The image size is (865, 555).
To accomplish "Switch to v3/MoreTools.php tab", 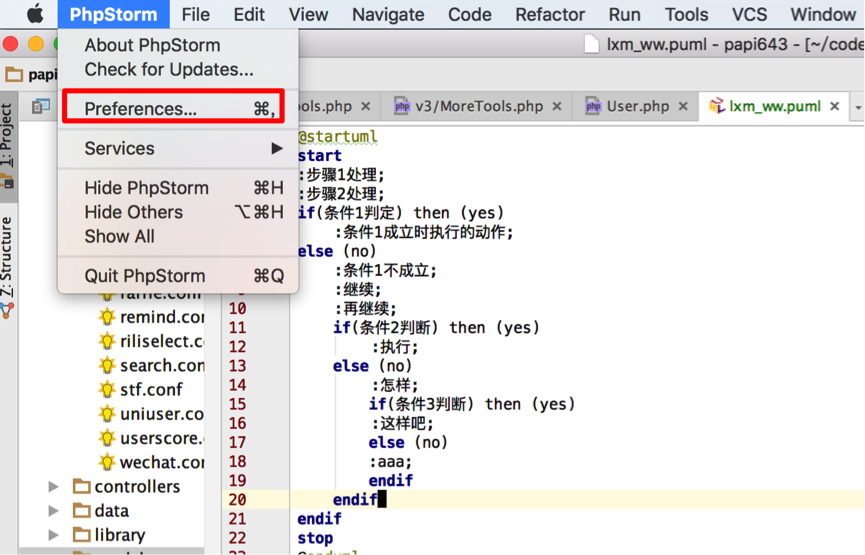I will [479, 106].
